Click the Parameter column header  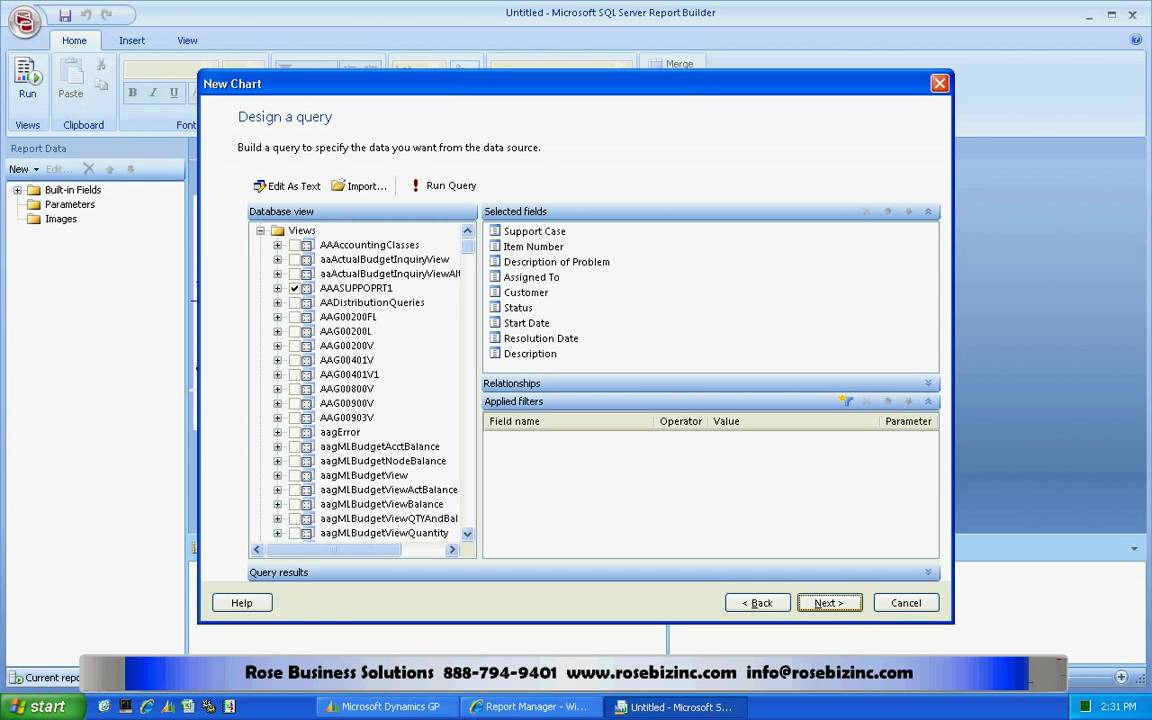pos(909,421)
